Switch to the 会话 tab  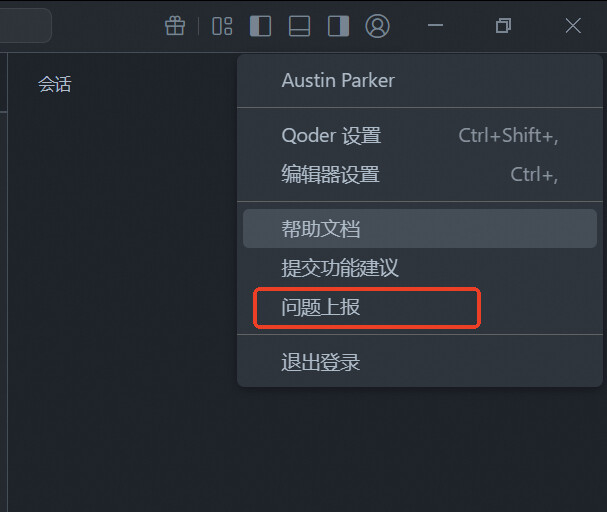point(55,85)
